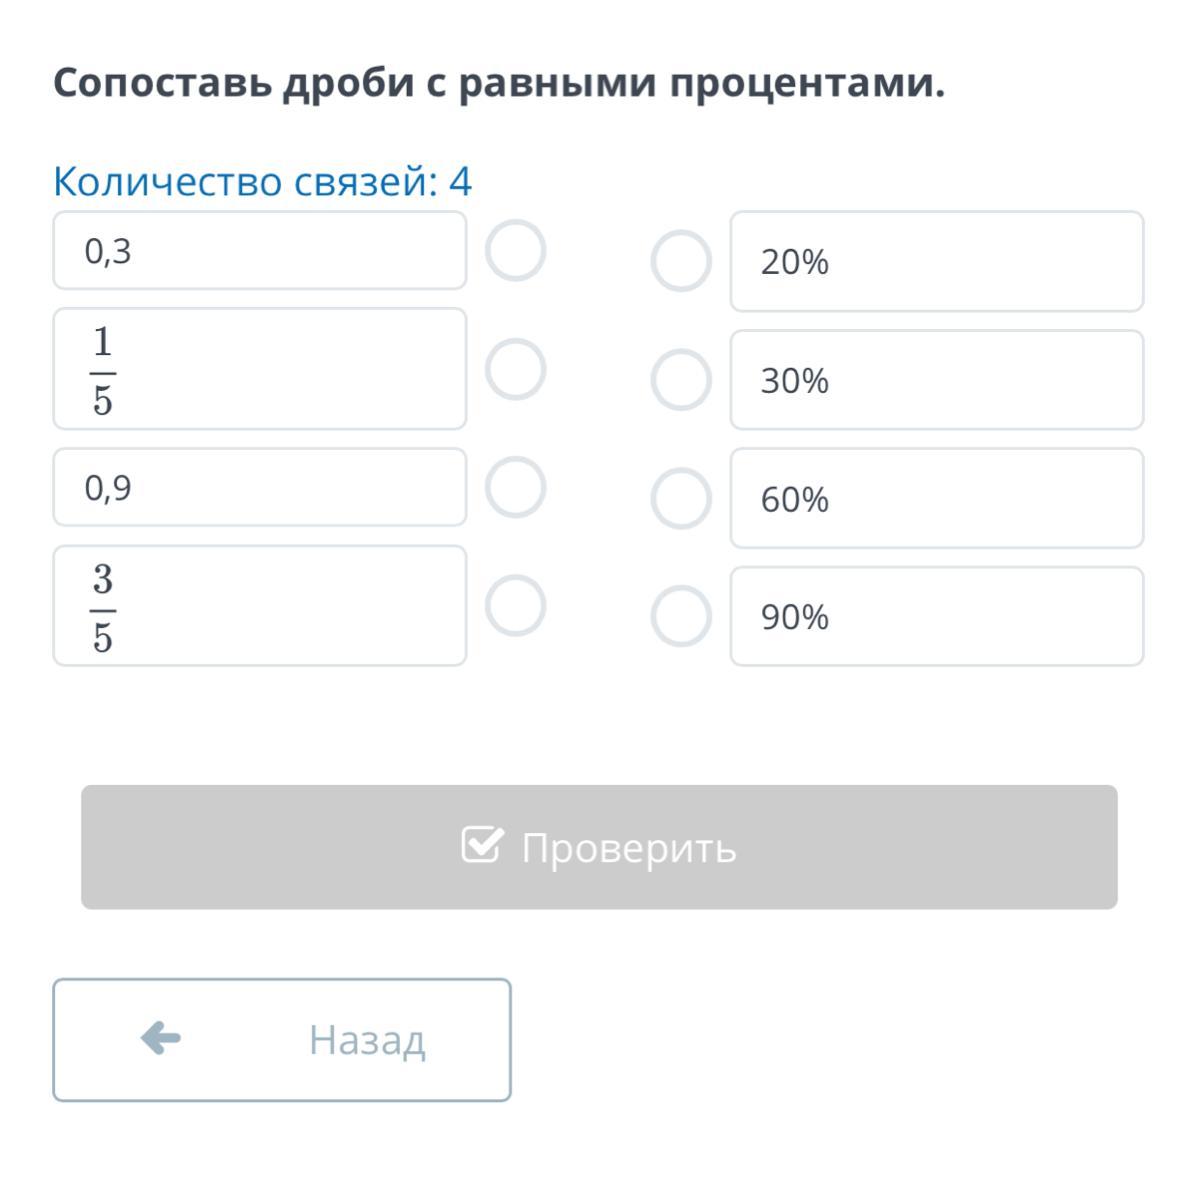Click the checkmark icon on Проверить
Image resolution: width=1200 pixels, height=1200 pixels.
(482, 845)
